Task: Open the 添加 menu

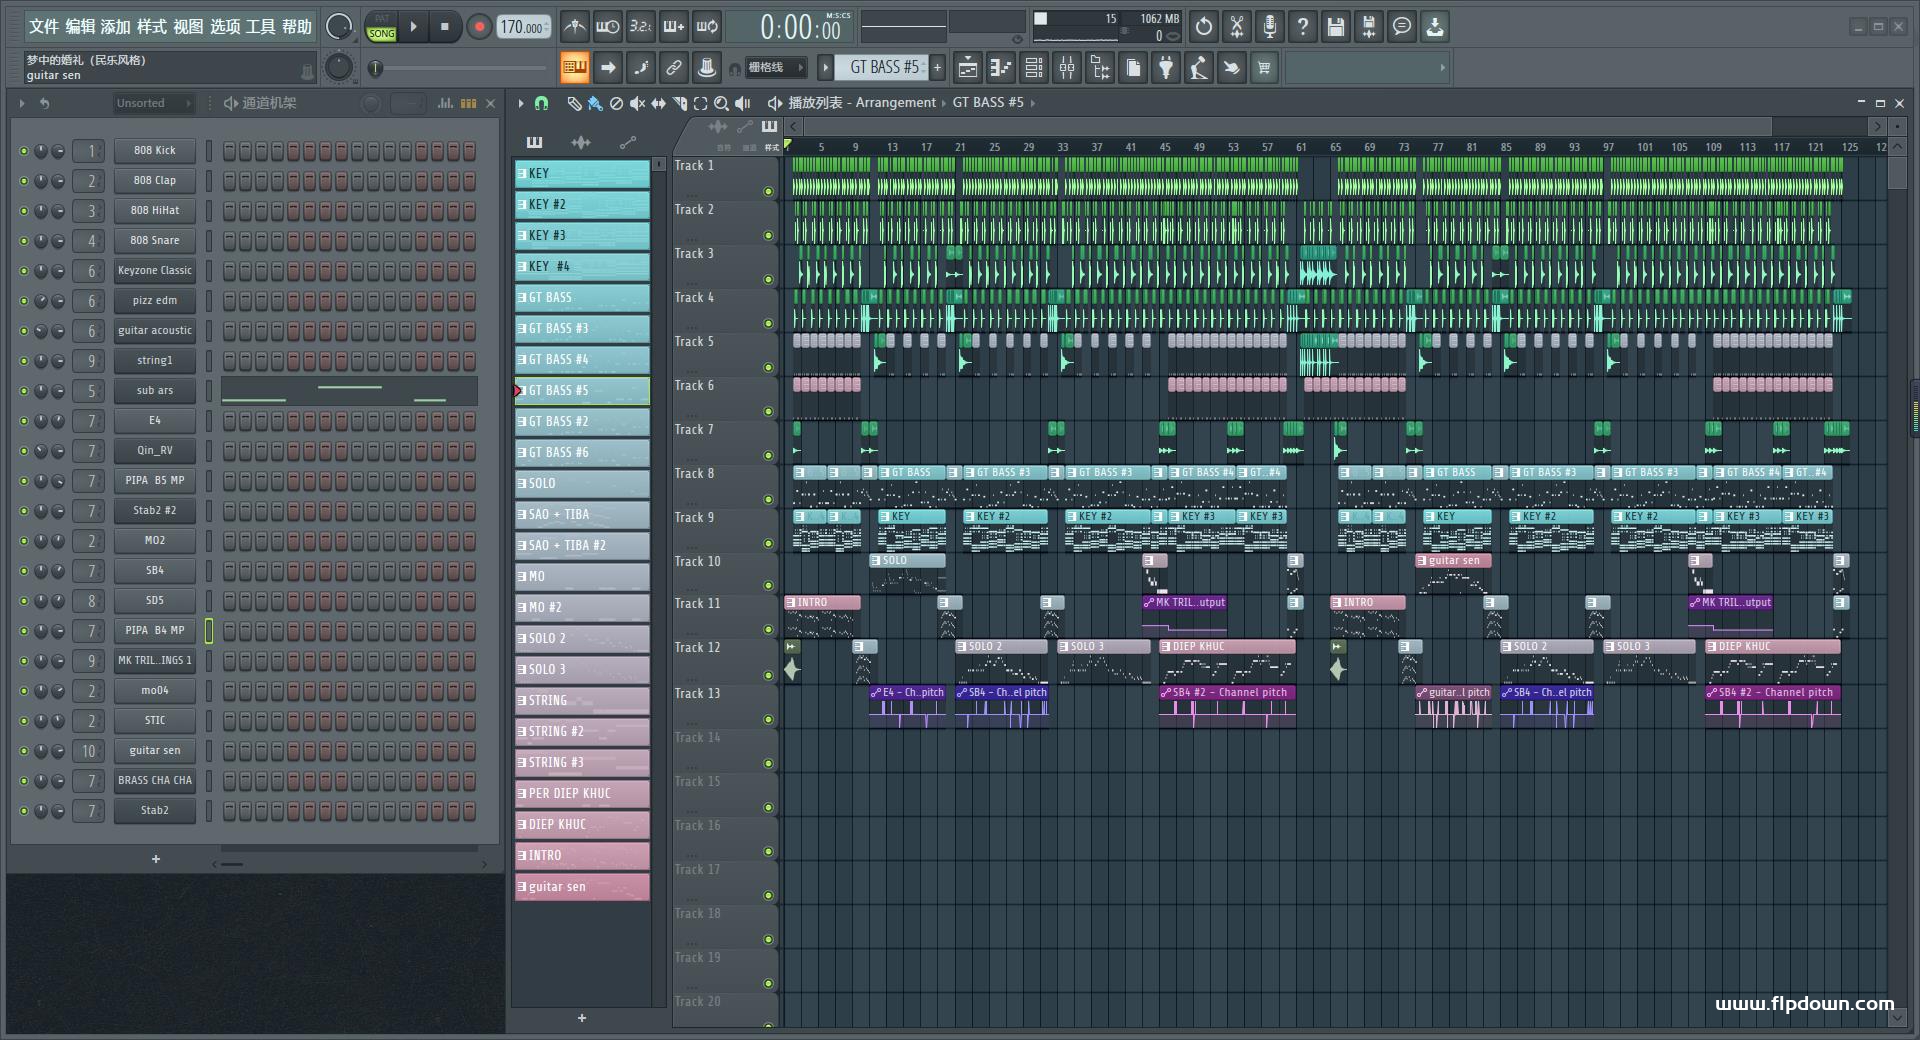Action: 116,27
